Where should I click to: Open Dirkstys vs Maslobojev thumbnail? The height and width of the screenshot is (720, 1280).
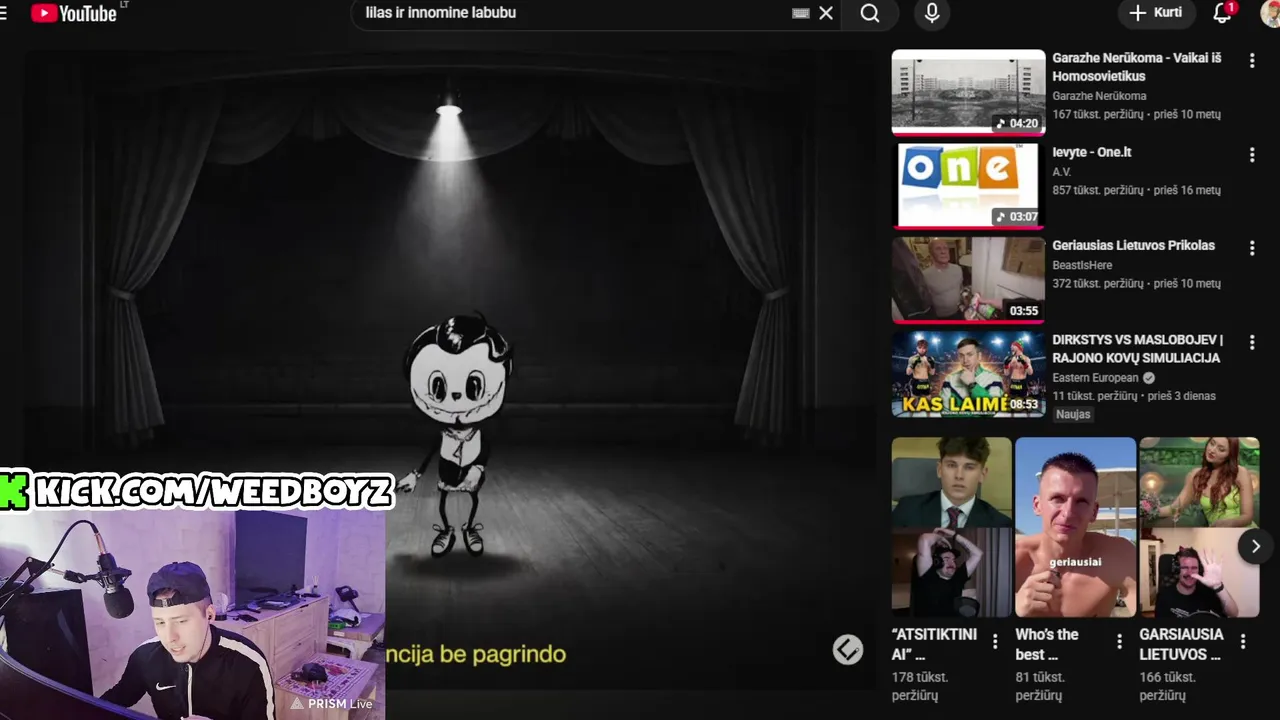point(968,374)
